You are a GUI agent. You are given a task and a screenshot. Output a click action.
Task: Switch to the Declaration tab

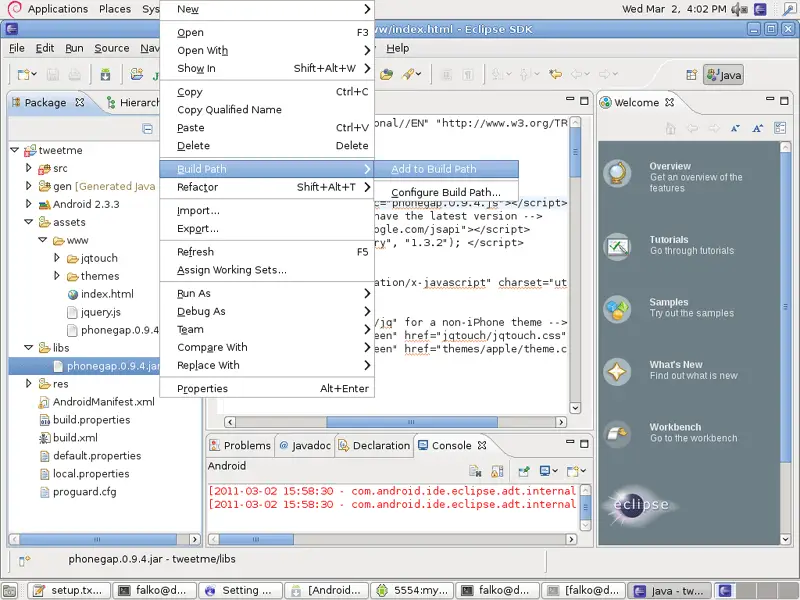[374, 445]
